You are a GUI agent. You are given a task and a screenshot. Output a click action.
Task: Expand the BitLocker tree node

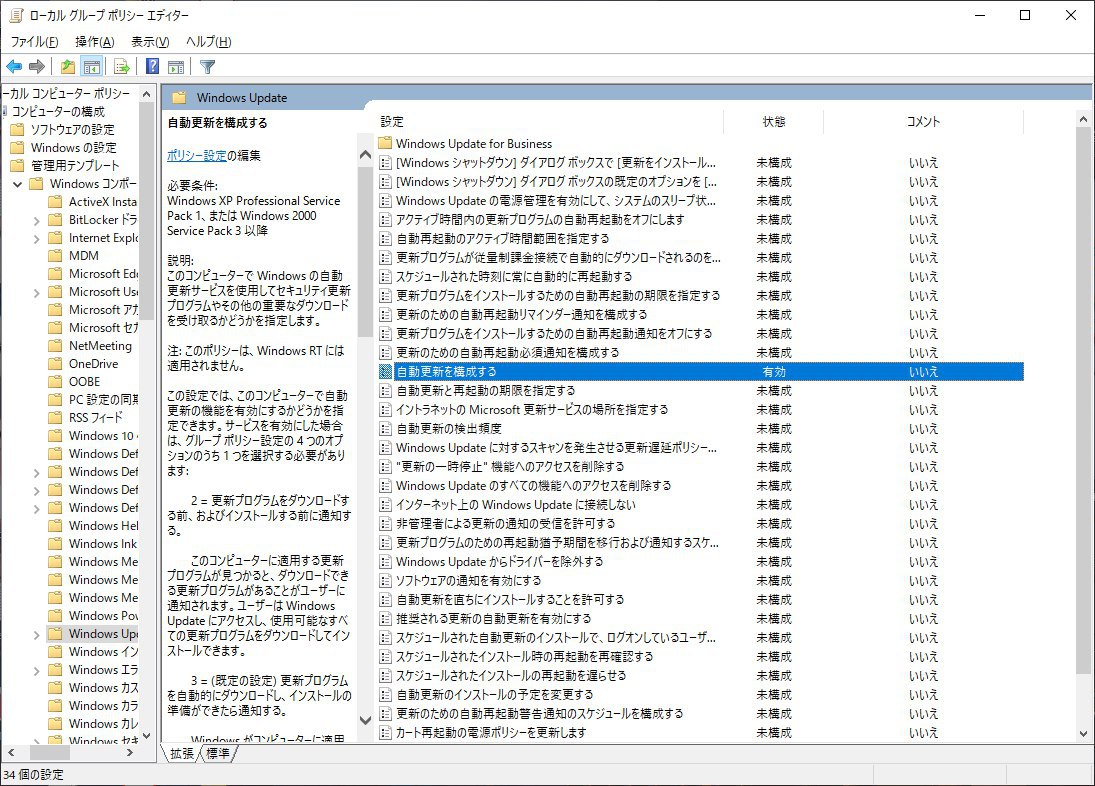(x=36, y=221)
